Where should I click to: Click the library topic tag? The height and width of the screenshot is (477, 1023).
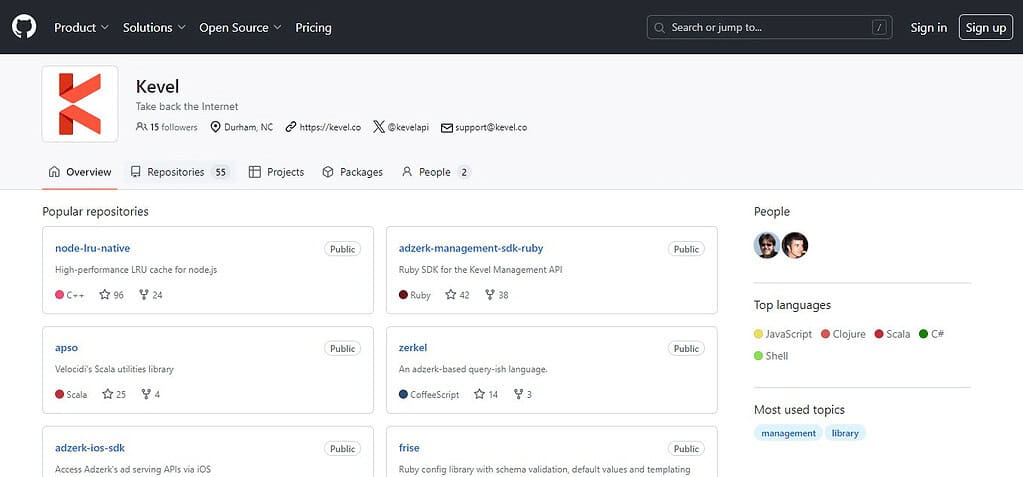point(845,433)
